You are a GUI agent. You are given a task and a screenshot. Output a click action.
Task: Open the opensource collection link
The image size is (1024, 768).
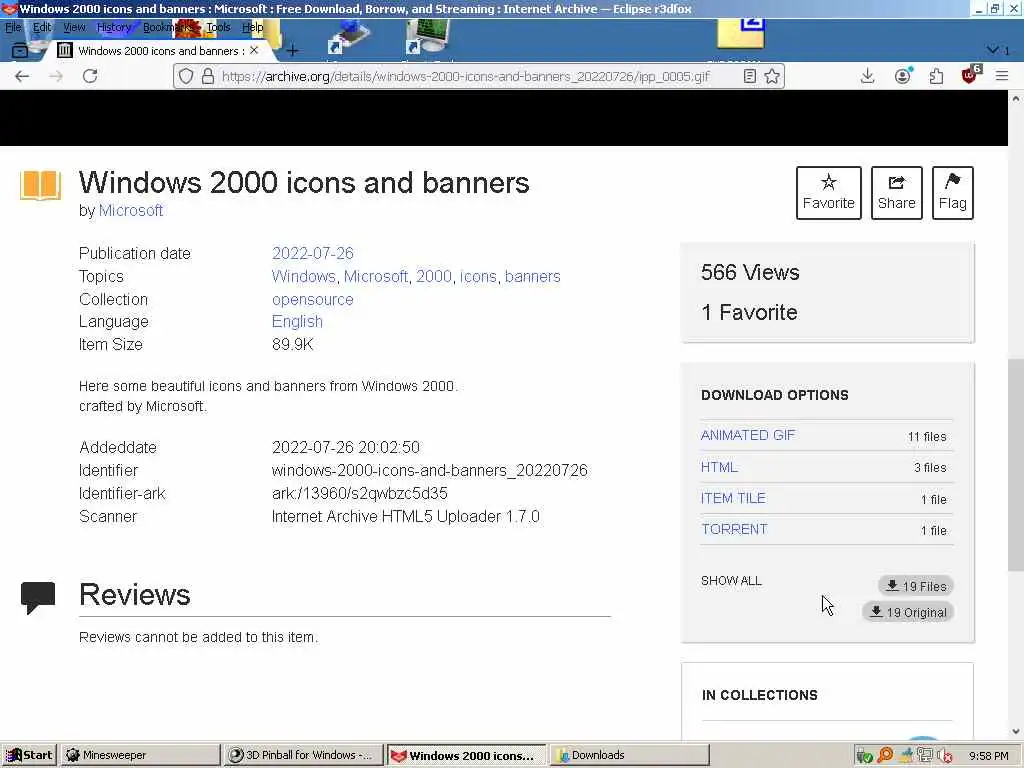[x=312, y=299]
